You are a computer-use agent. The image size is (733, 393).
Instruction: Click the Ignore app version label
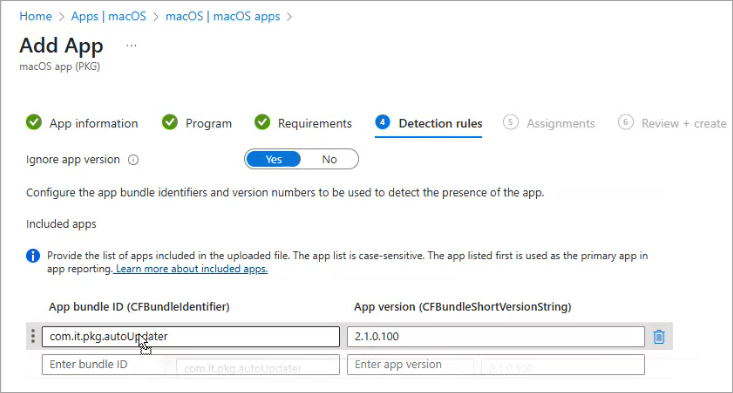pyautogui.click(x=73, y=160)
